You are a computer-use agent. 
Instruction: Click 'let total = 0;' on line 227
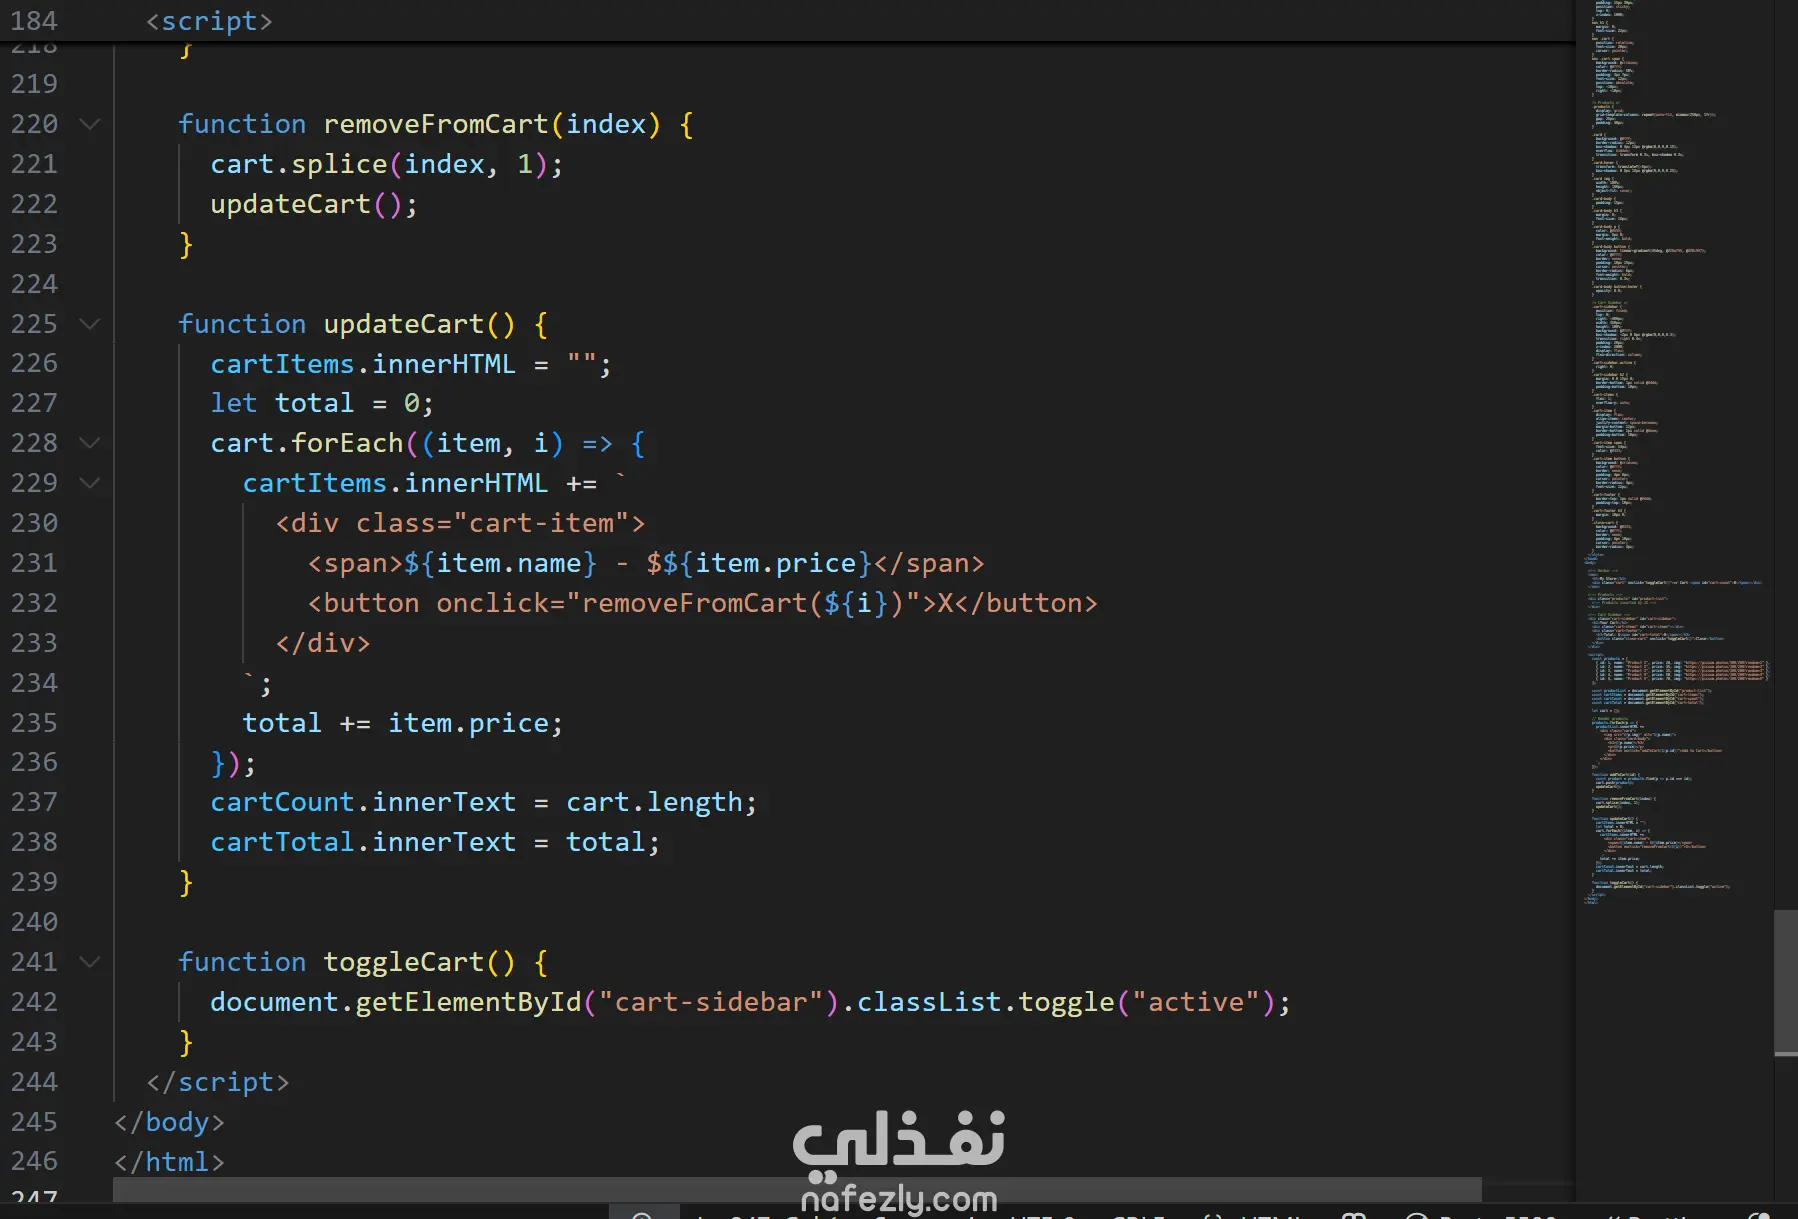[322, 403]
